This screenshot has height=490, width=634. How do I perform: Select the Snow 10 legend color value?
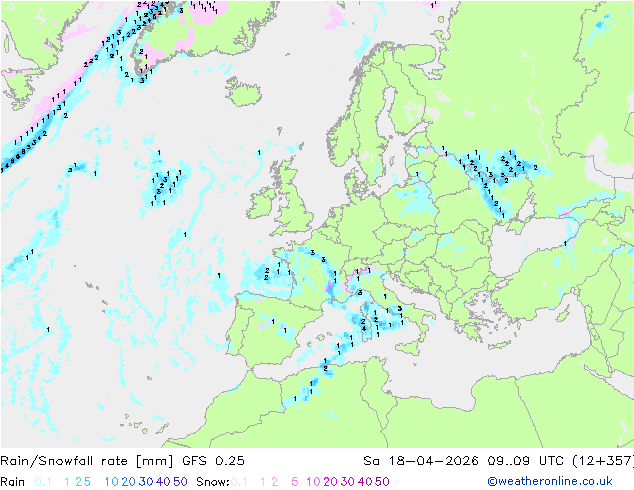tap(313, 482)
